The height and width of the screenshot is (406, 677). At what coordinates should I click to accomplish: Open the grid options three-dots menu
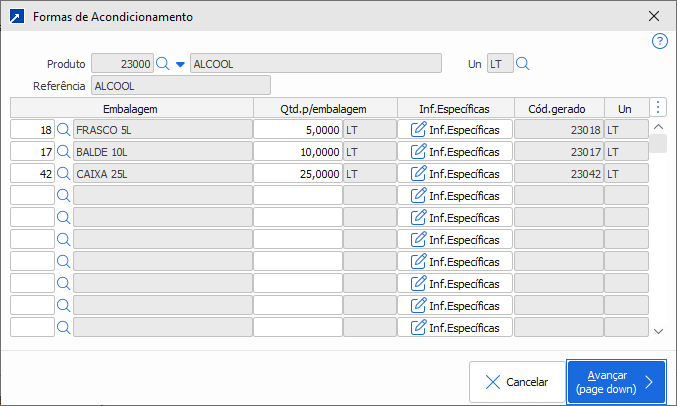click(x=658, y=107)
